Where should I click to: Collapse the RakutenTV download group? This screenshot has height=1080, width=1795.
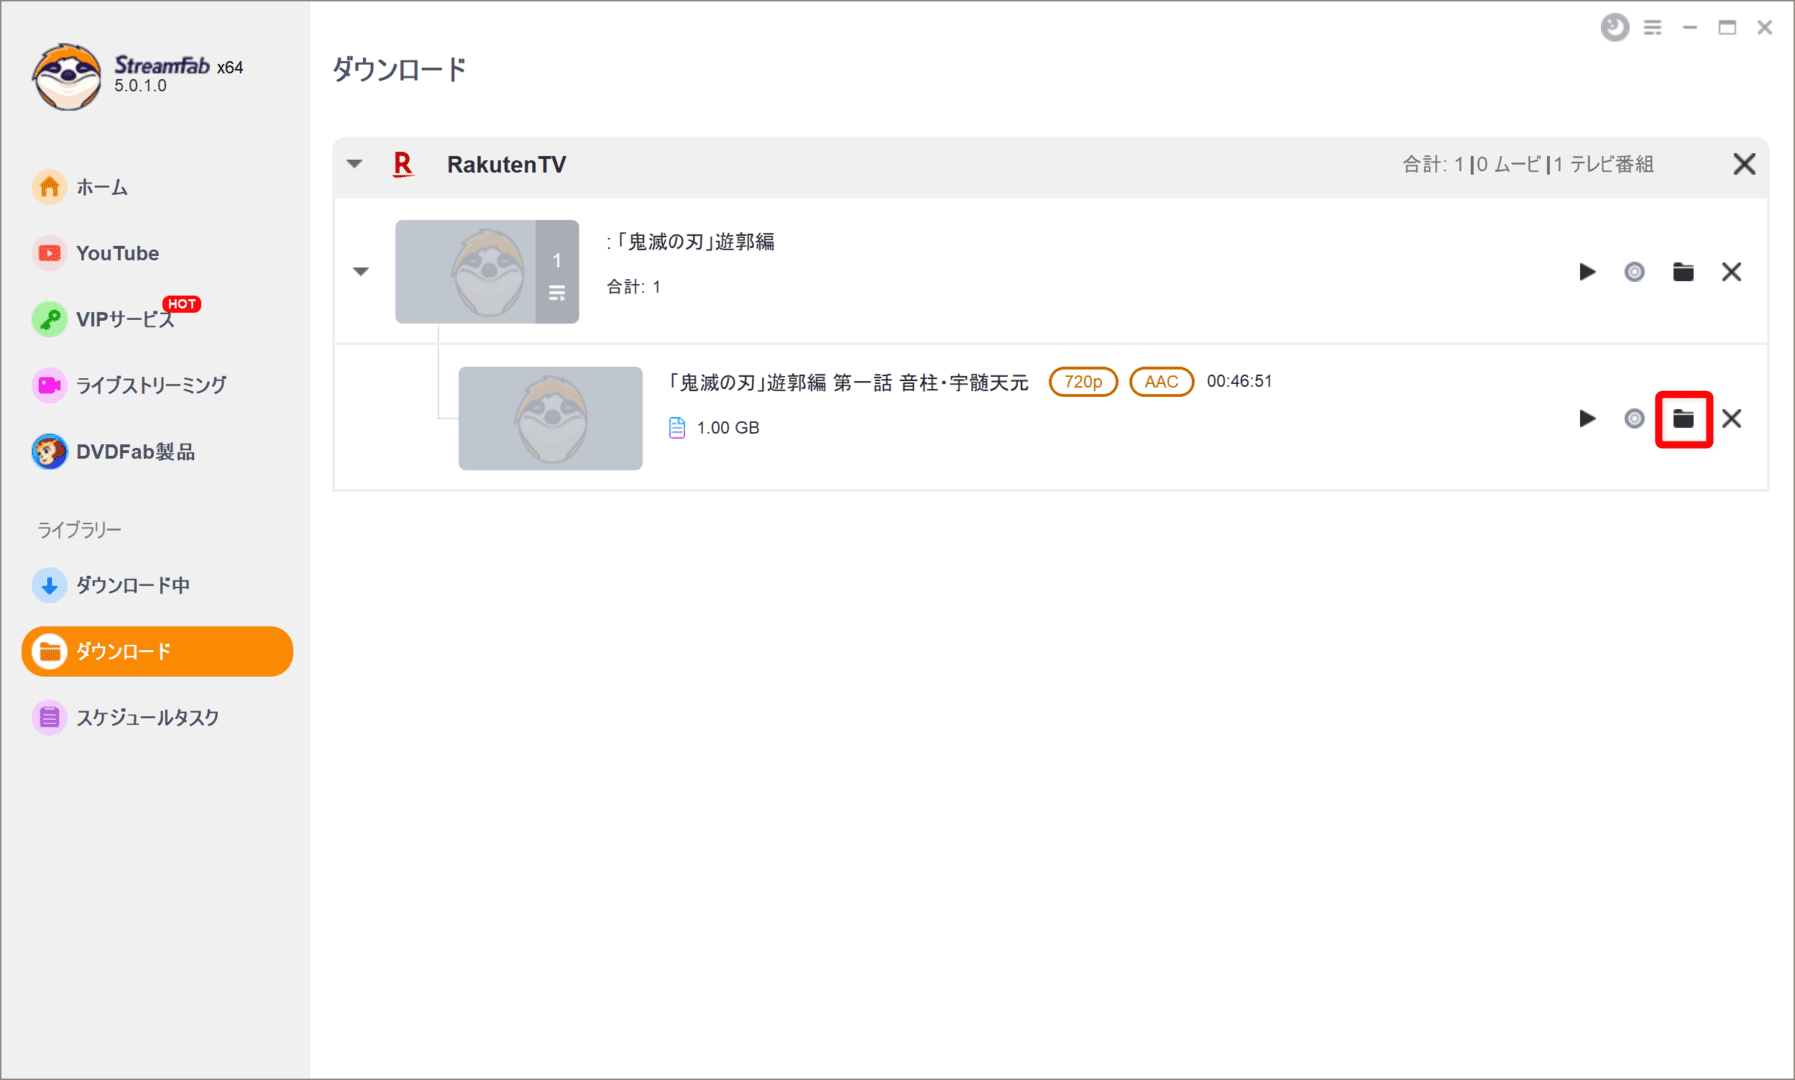pyautogui.click(x=355, y=163)
